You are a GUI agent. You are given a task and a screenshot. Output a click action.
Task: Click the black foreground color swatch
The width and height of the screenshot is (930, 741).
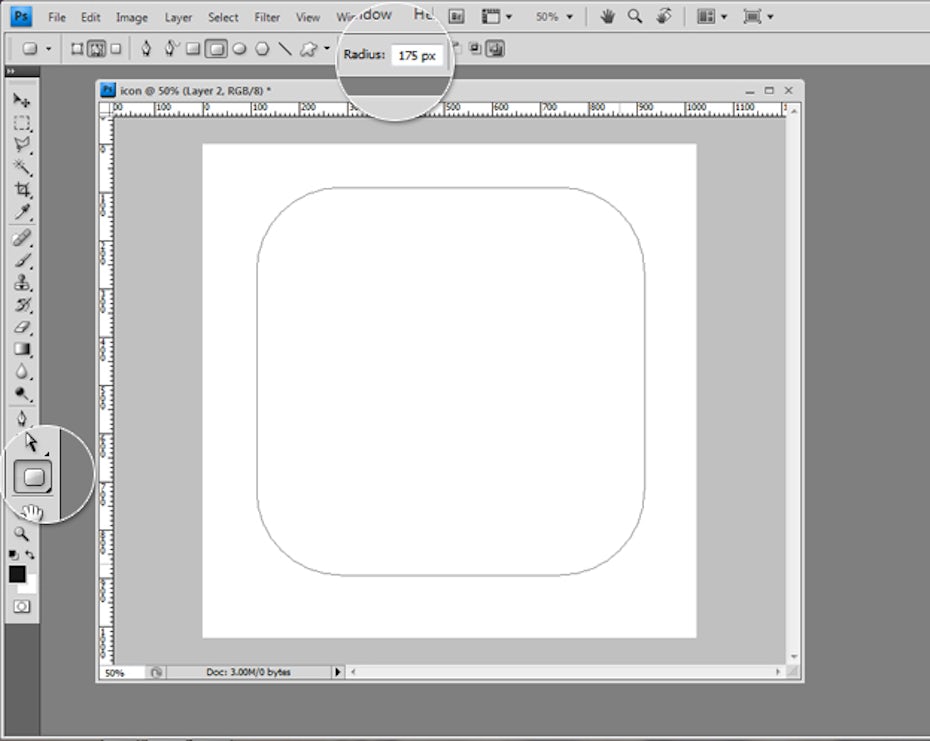tap(17, 574)
